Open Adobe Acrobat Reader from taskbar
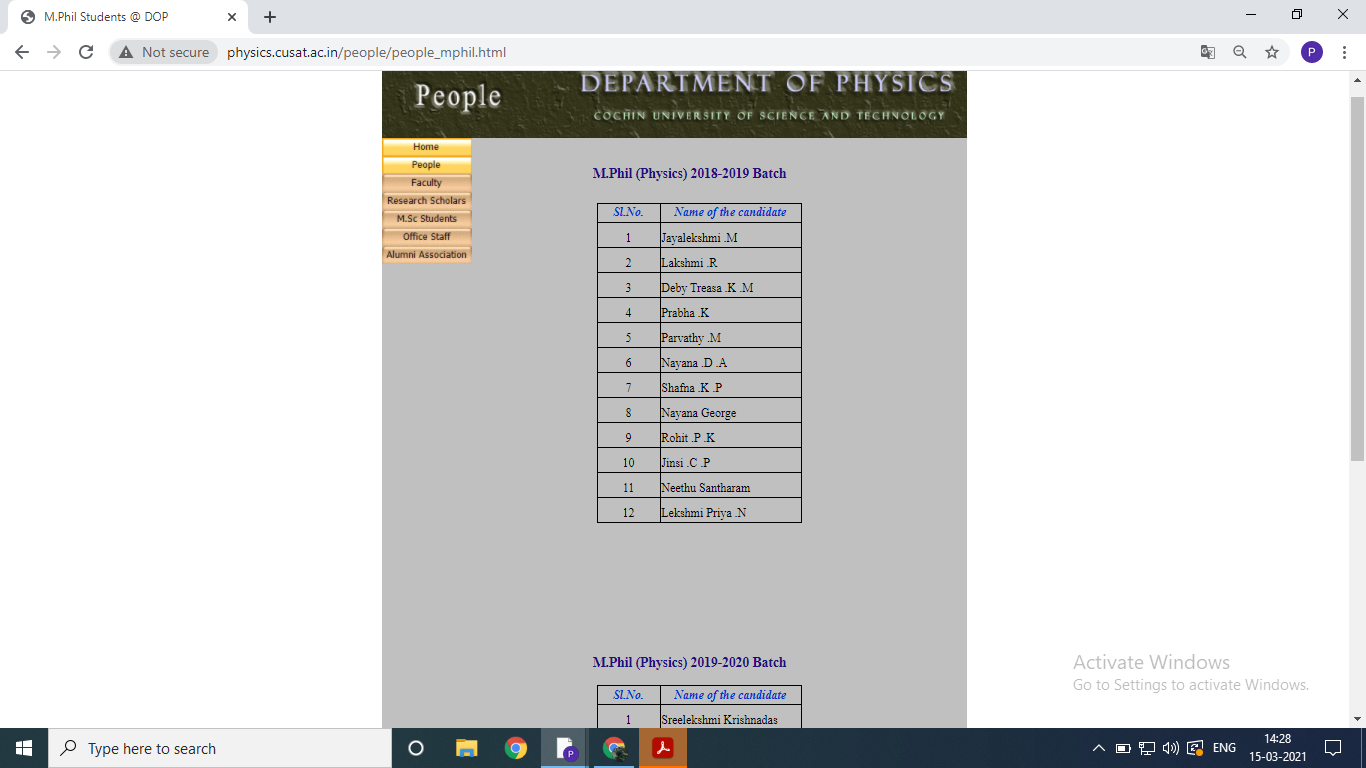1366x768 pixels. pyautogui.click(x=663, y=748)
